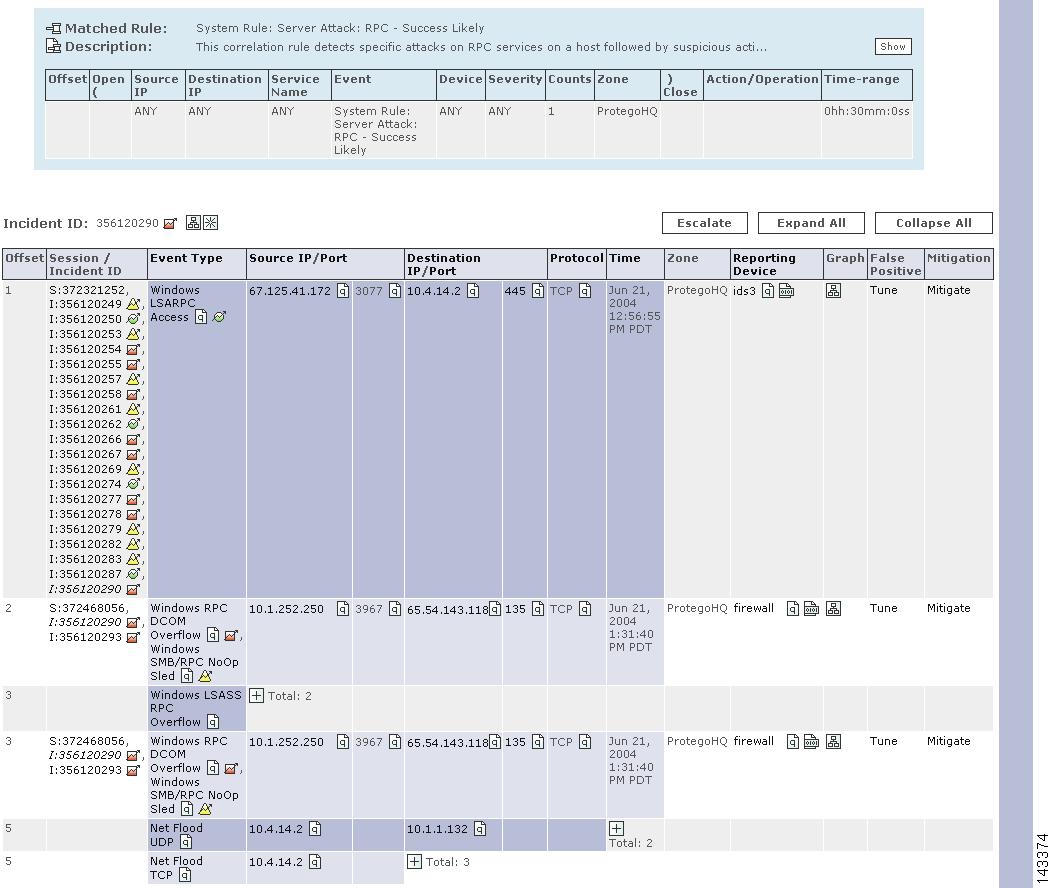Open the graph icon in the ids3 row
Viewport: 1051px width, 888px height.
(833, 291)
